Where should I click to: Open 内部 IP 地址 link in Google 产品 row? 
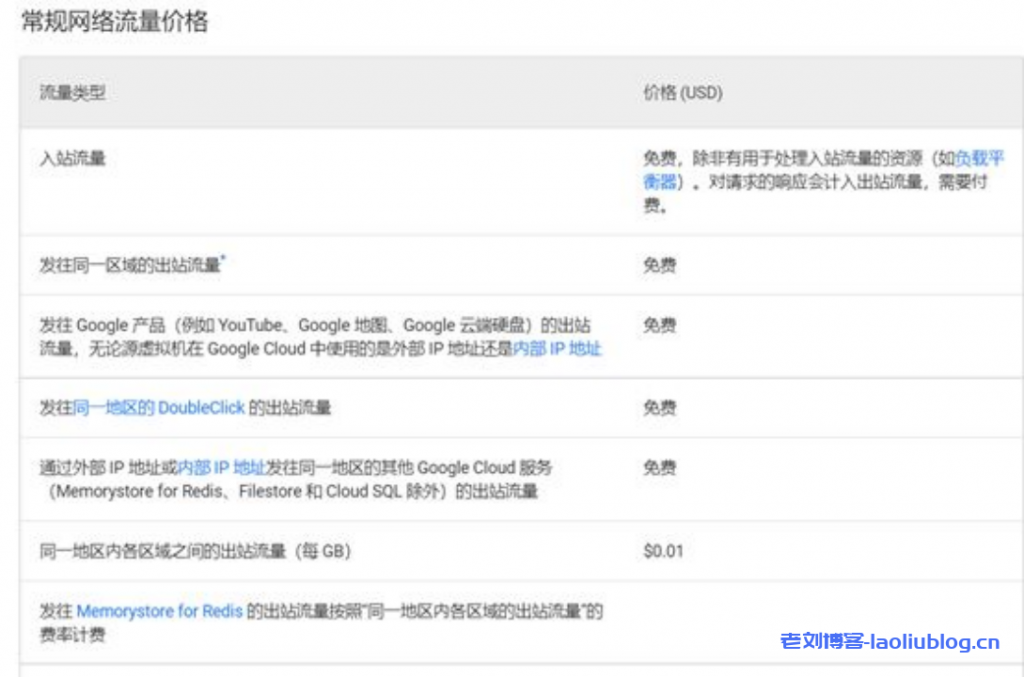557,349
